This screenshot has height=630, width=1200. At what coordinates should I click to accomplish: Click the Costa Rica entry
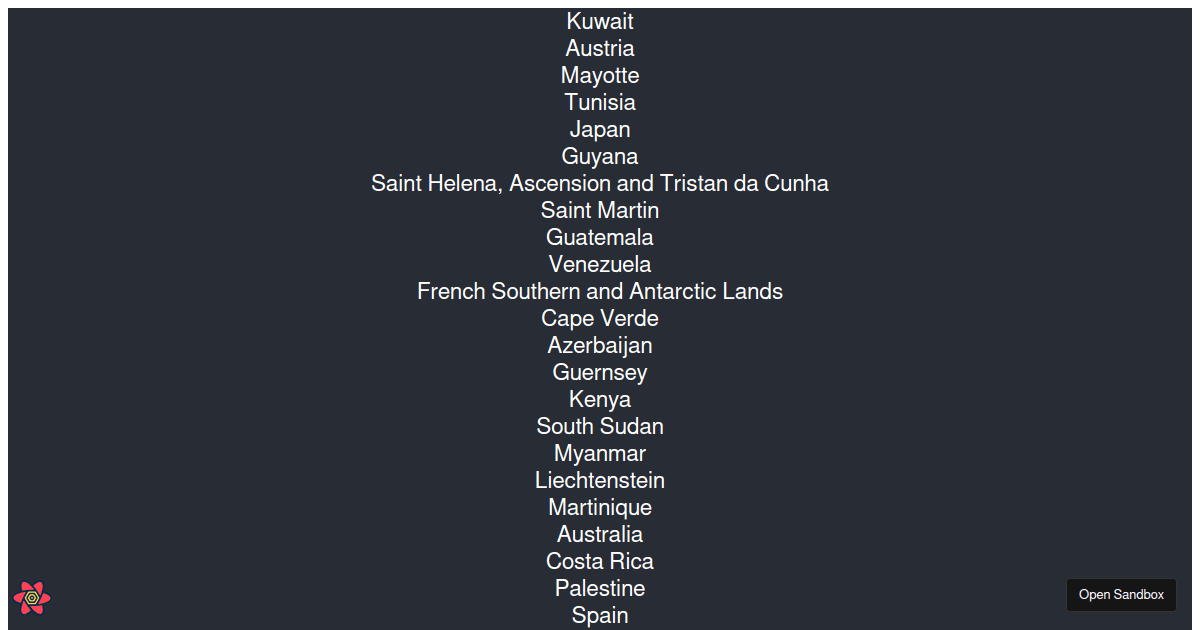click(600, 561)
